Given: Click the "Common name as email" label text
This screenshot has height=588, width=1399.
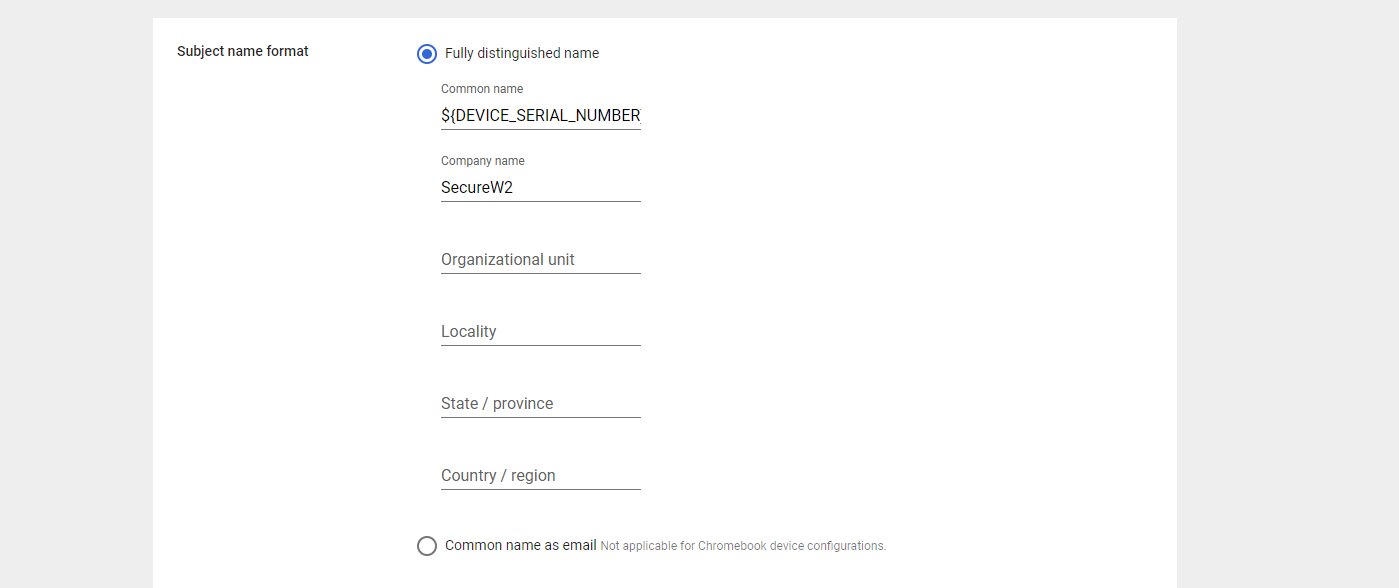Looking at the screenshot, I should 520,545.
